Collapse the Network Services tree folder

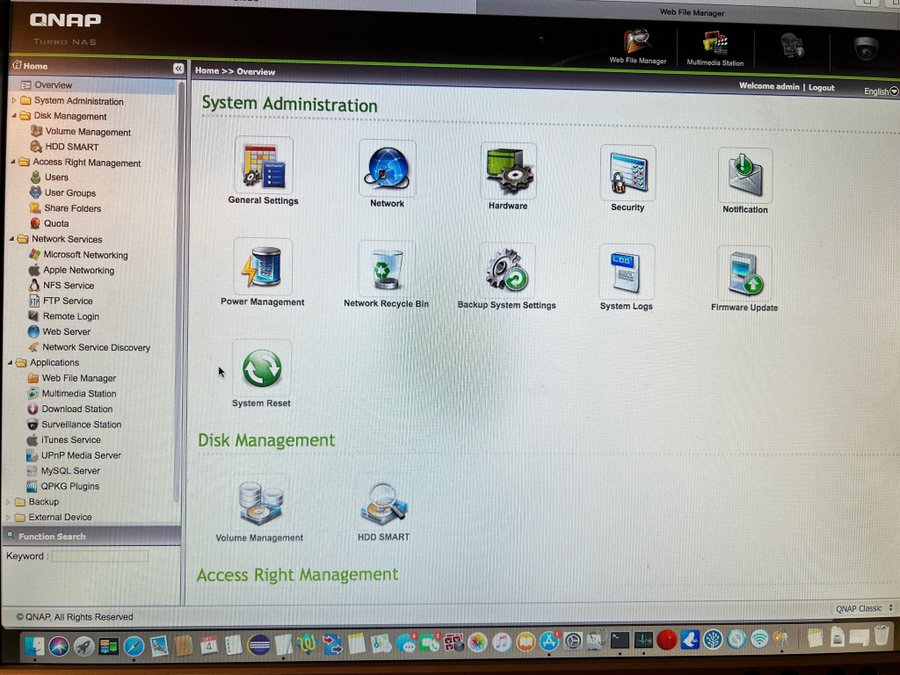click(10, 239)
